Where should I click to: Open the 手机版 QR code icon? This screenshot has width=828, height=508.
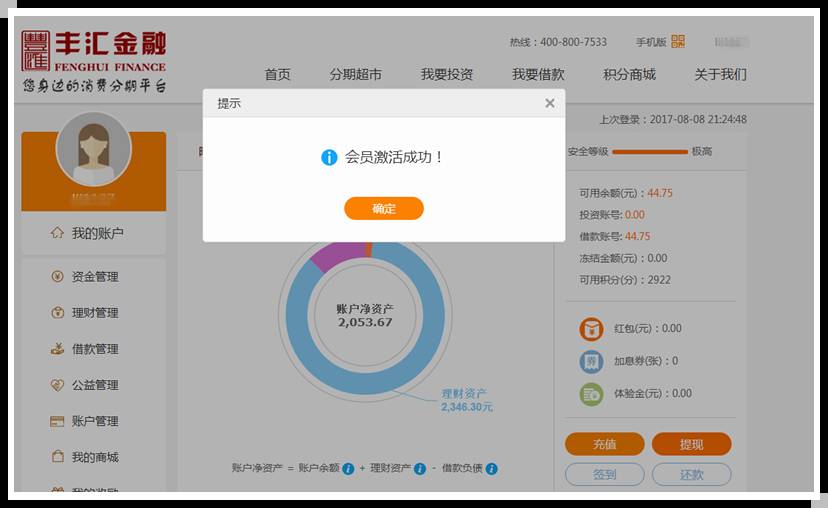678,42
